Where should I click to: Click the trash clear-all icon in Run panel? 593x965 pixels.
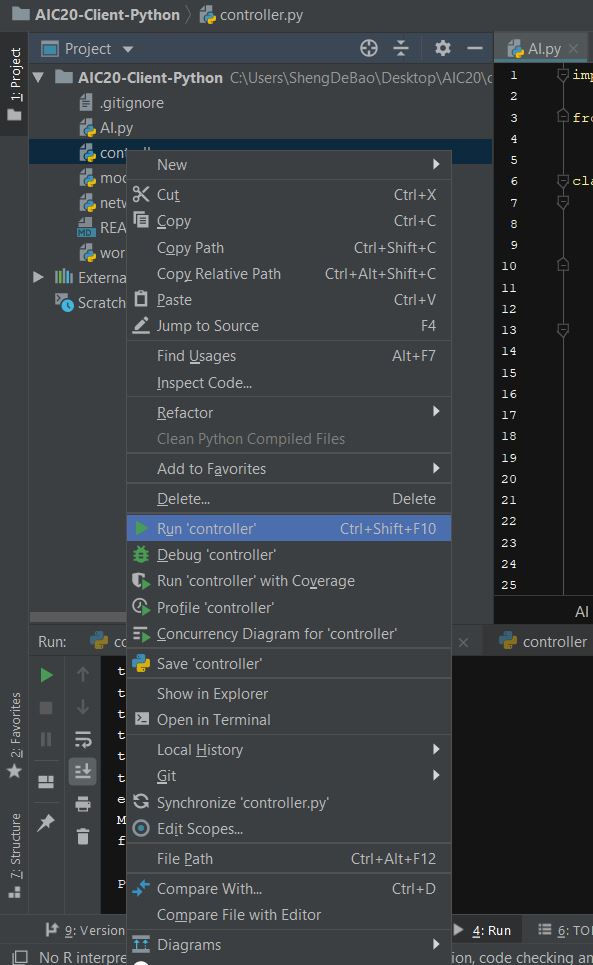pyautogui.click(x=83, y=836)
